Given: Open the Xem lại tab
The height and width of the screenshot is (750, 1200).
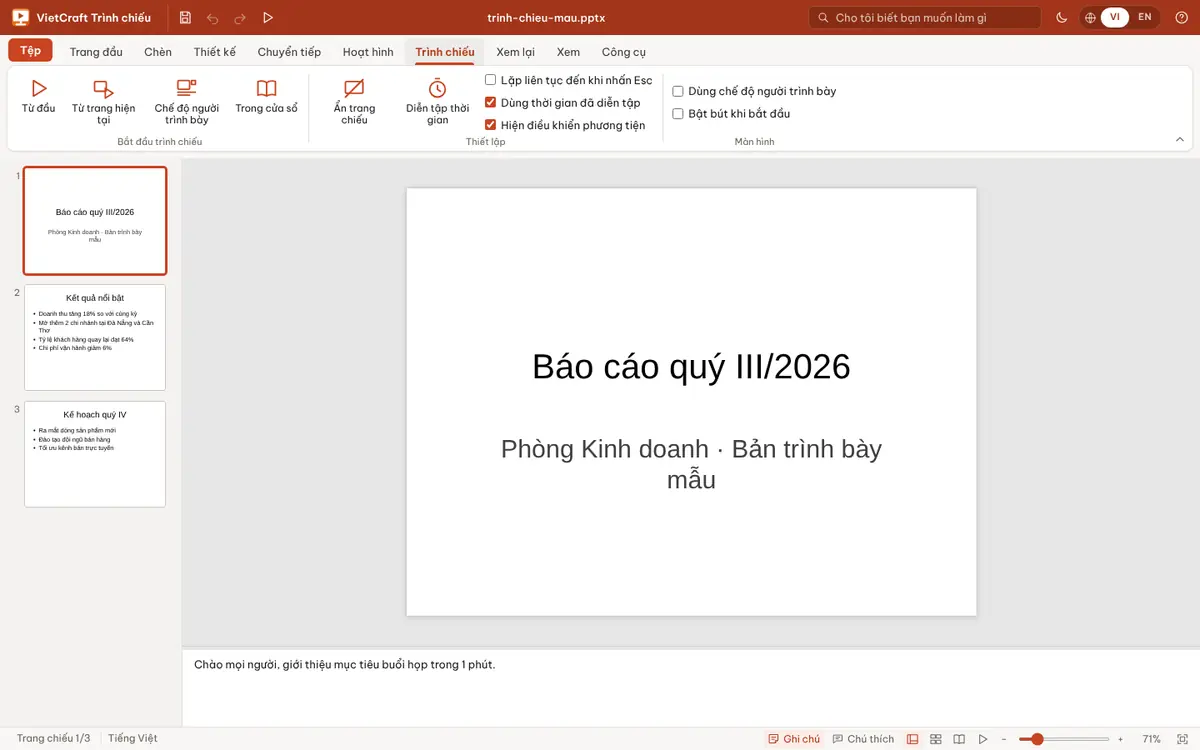Looking at the screenshot, I should coord(515,52).
